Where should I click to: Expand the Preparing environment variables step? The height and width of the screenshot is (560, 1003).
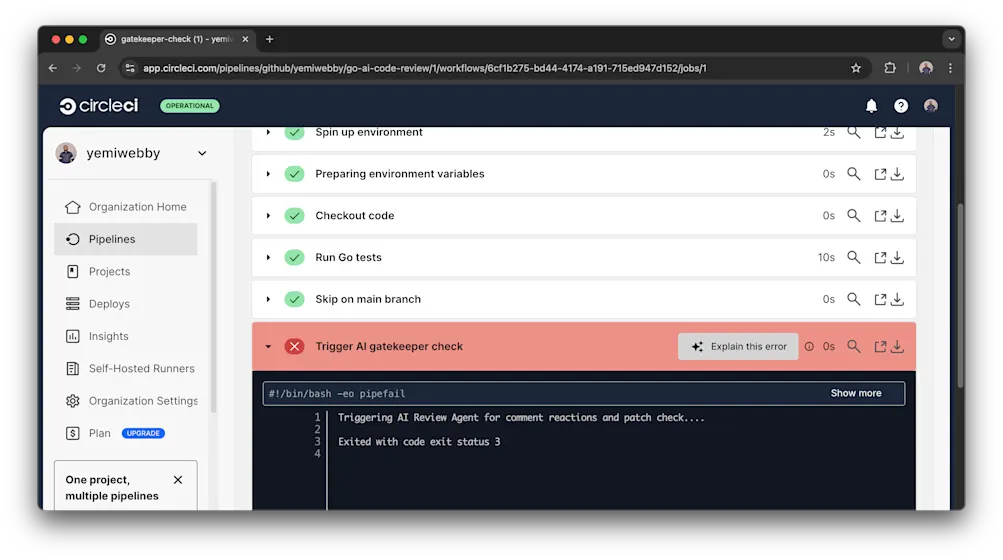click(x=268, y=174)
